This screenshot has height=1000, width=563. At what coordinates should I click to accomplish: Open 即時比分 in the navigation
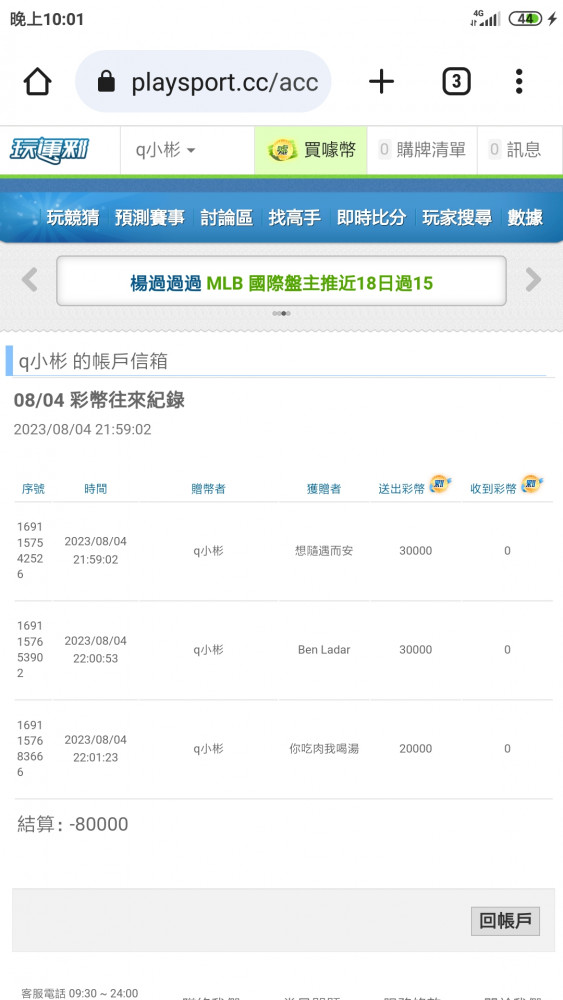[x=371, y=217]
